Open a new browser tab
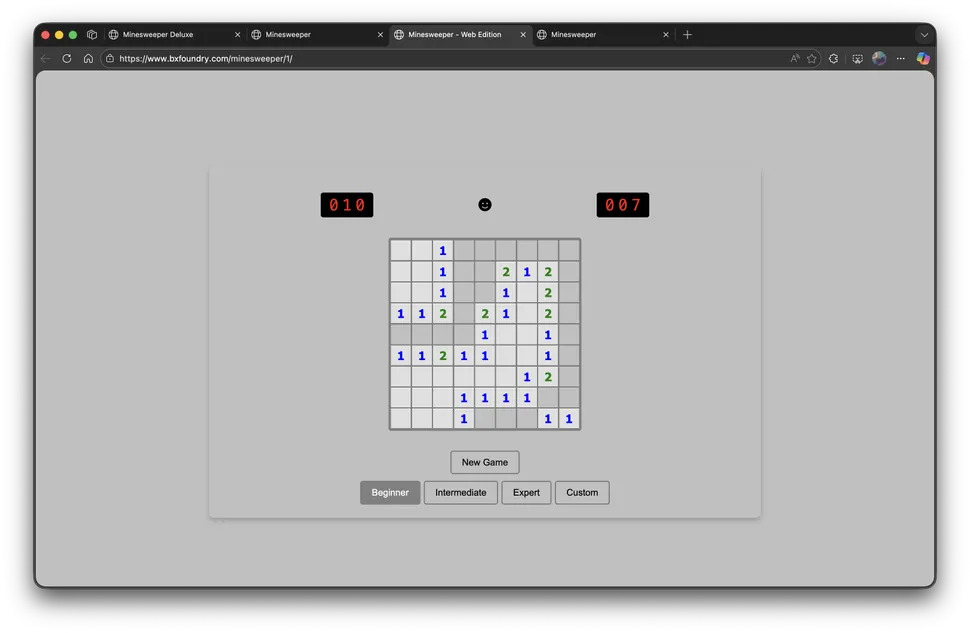The height and width of the screenshot is (633, 970). coord(687,35)
